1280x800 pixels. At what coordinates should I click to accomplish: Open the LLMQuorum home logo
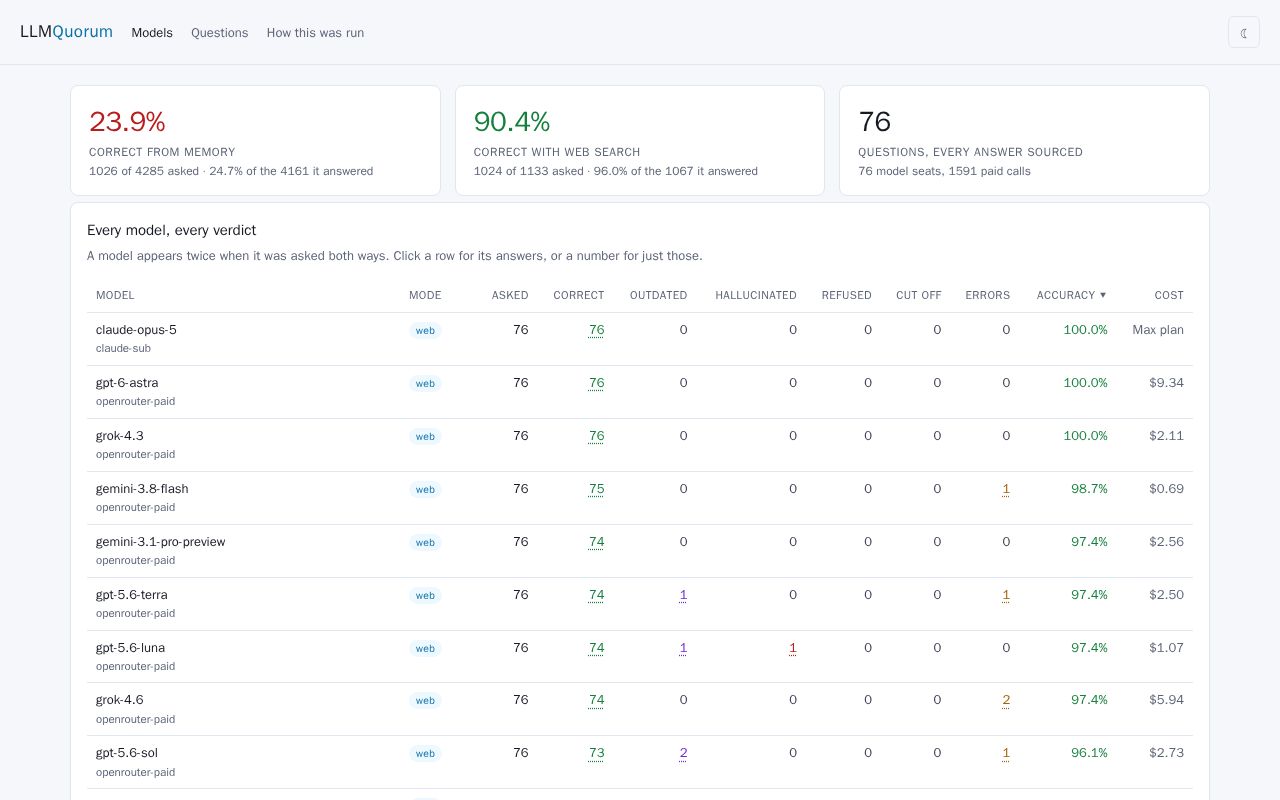(66, 32)
